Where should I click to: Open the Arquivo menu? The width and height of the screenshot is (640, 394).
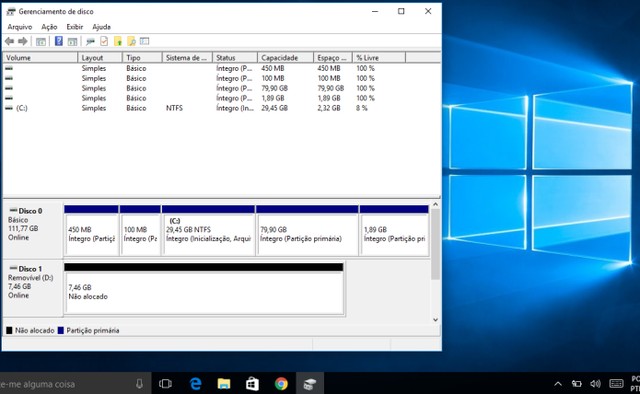click(20, 27)
